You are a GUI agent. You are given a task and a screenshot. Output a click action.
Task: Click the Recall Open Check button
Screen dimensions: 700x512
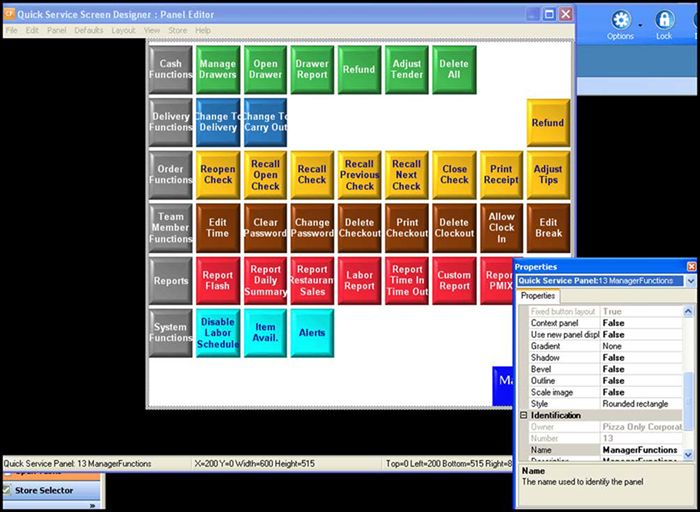[265, 175]
